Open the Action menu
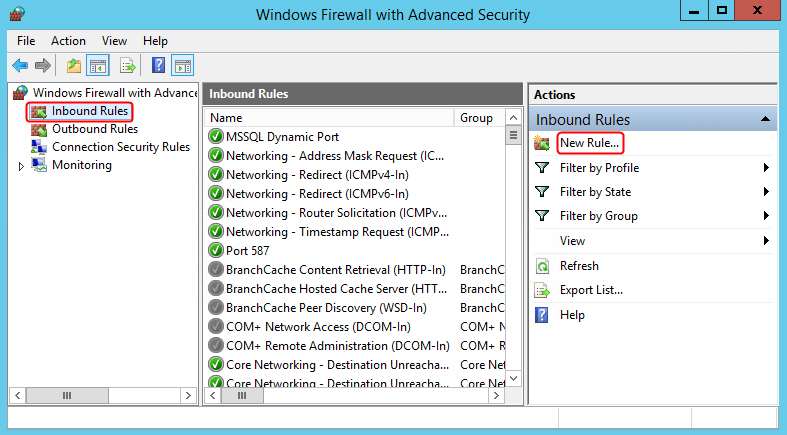The height and width of the screenshot is (435, 787). [x=68, y=41]
